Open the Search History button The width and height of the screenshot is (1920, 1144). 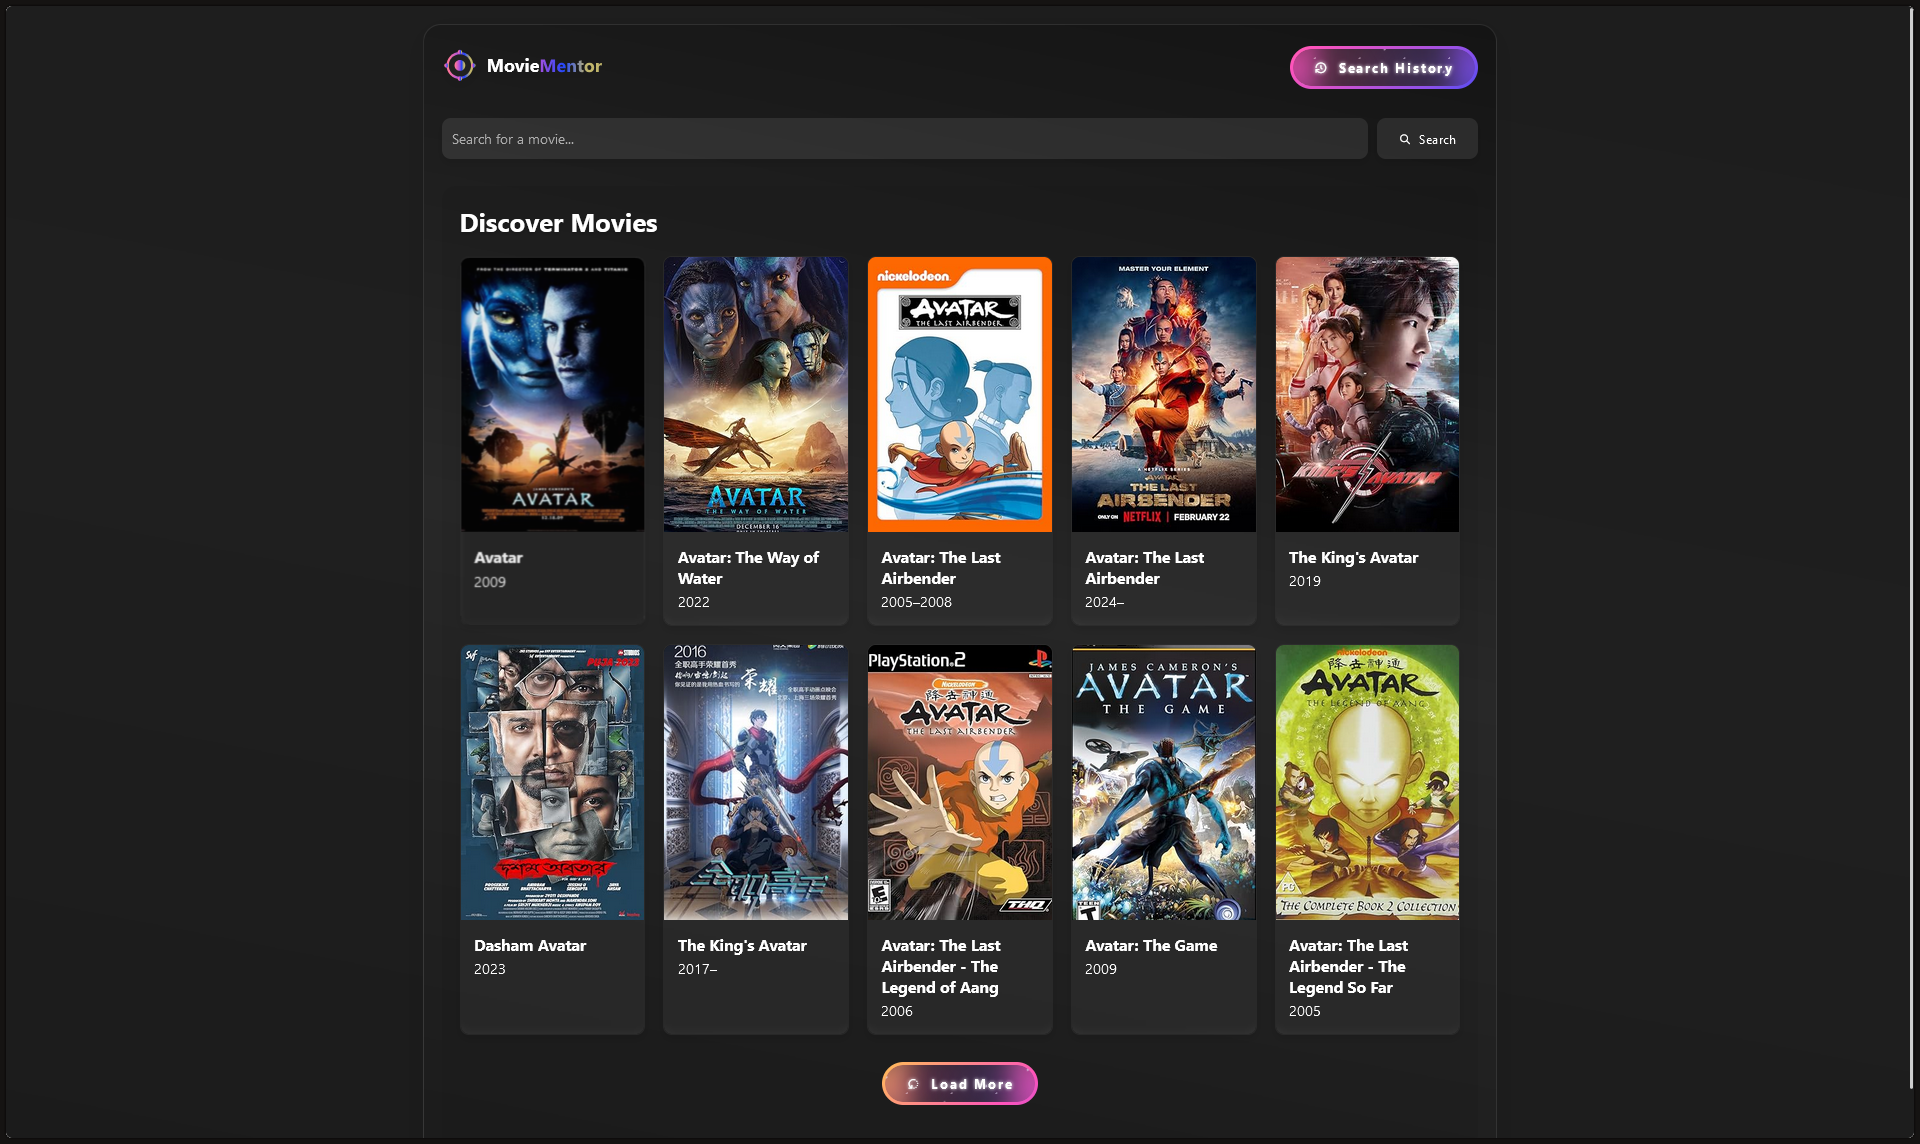[1383, 68]
